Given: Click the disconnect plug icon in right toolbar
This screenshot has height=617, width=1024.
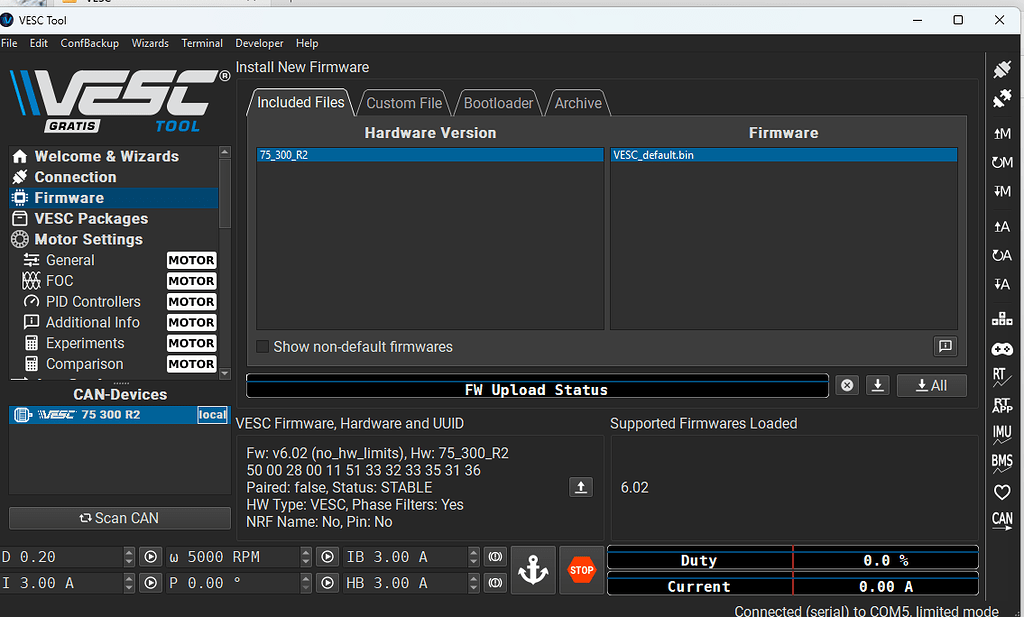Looking at the screenshot, I should pyautogui.click(x=1002, y=99).
